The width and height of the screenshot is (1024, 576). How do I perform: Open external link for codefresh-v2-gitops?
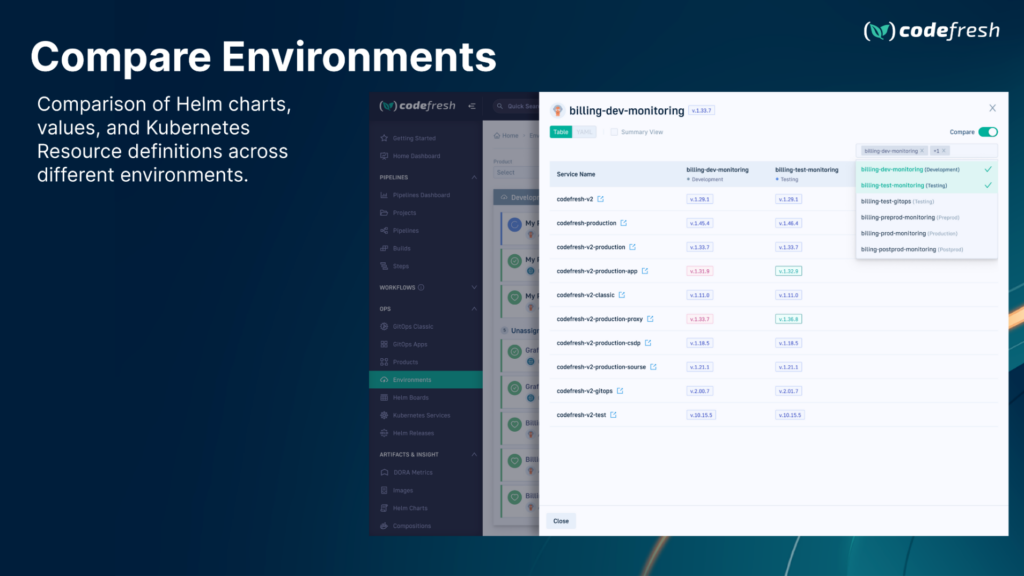[620, 391]
